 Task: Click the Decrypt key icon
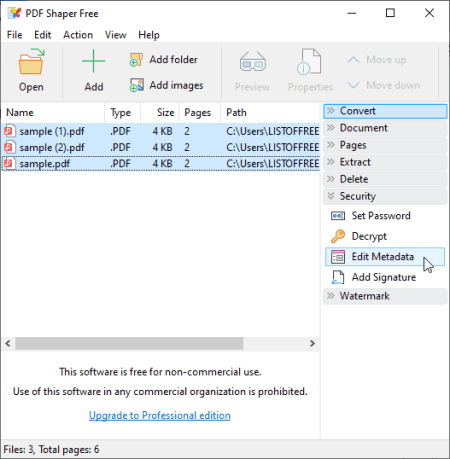click(338, 236)
